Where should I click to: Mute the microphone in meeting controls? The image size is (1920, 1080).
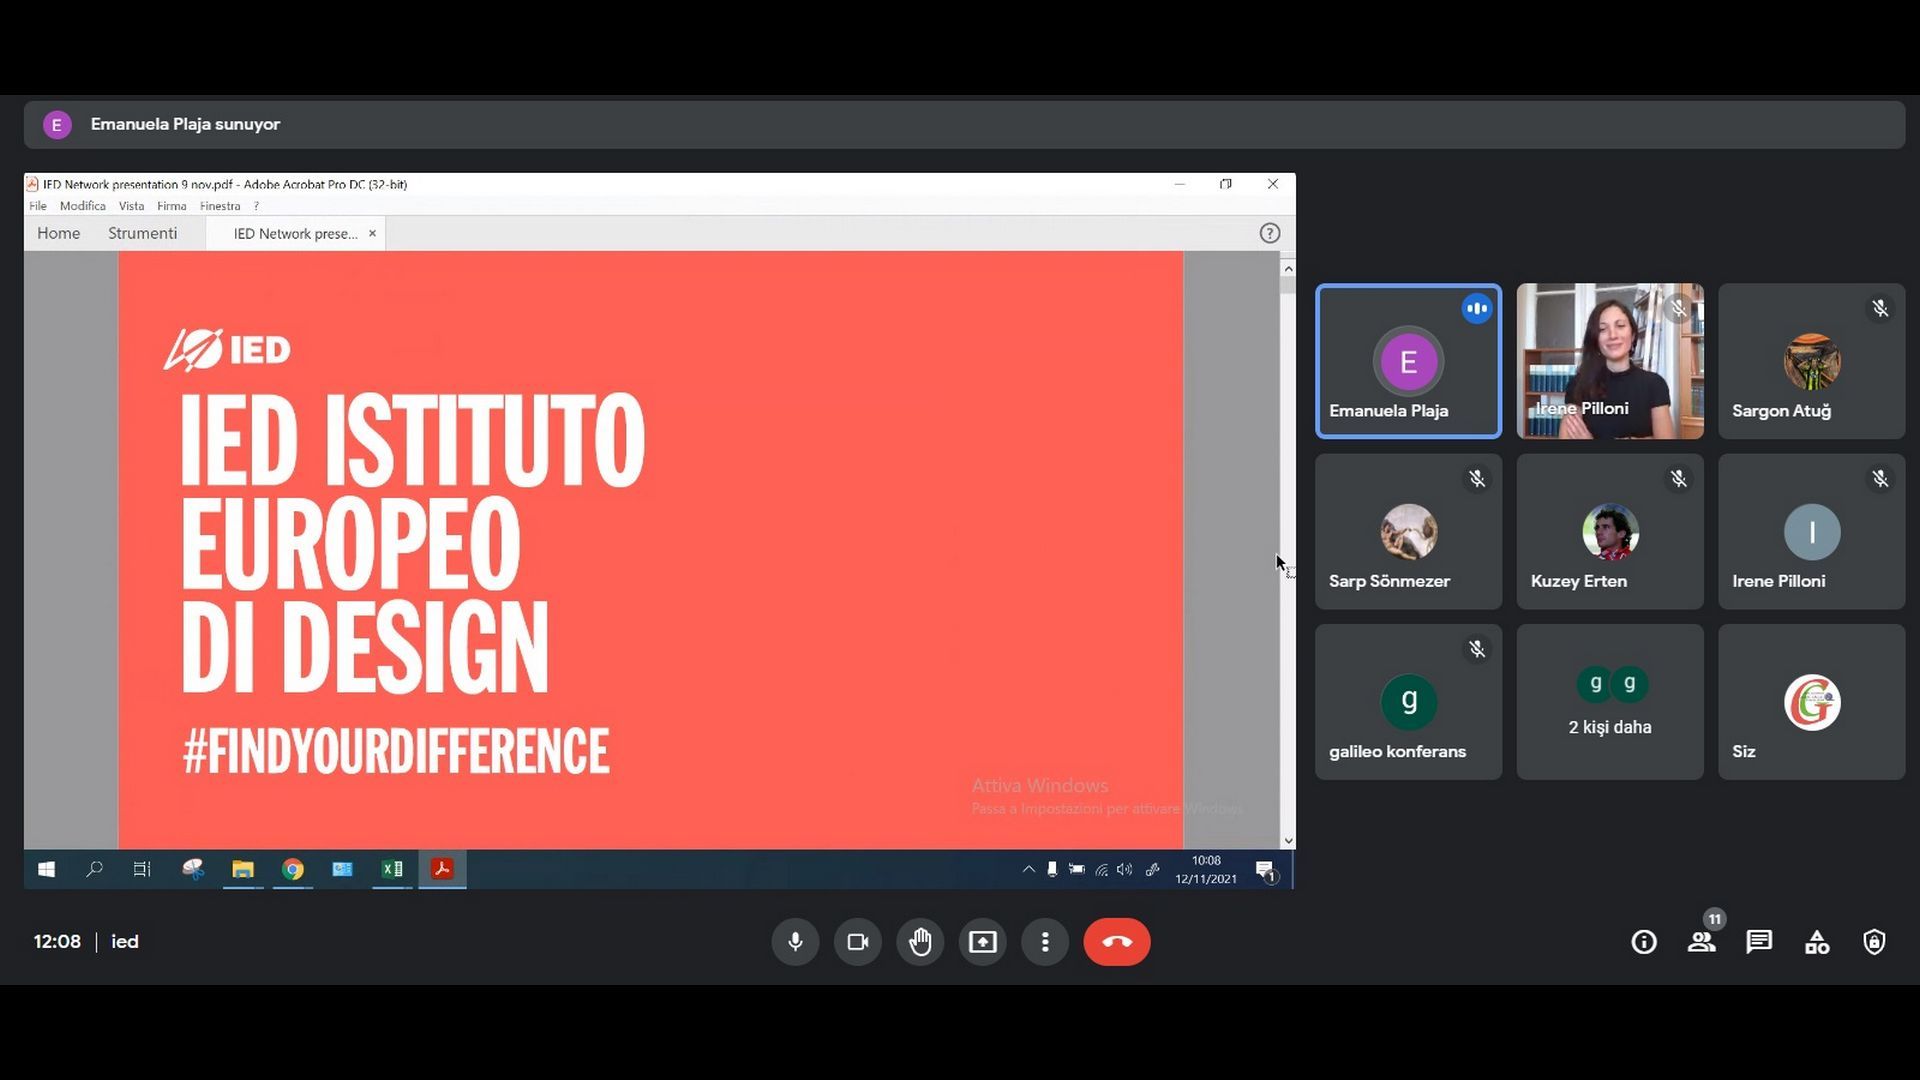point(795,942)
